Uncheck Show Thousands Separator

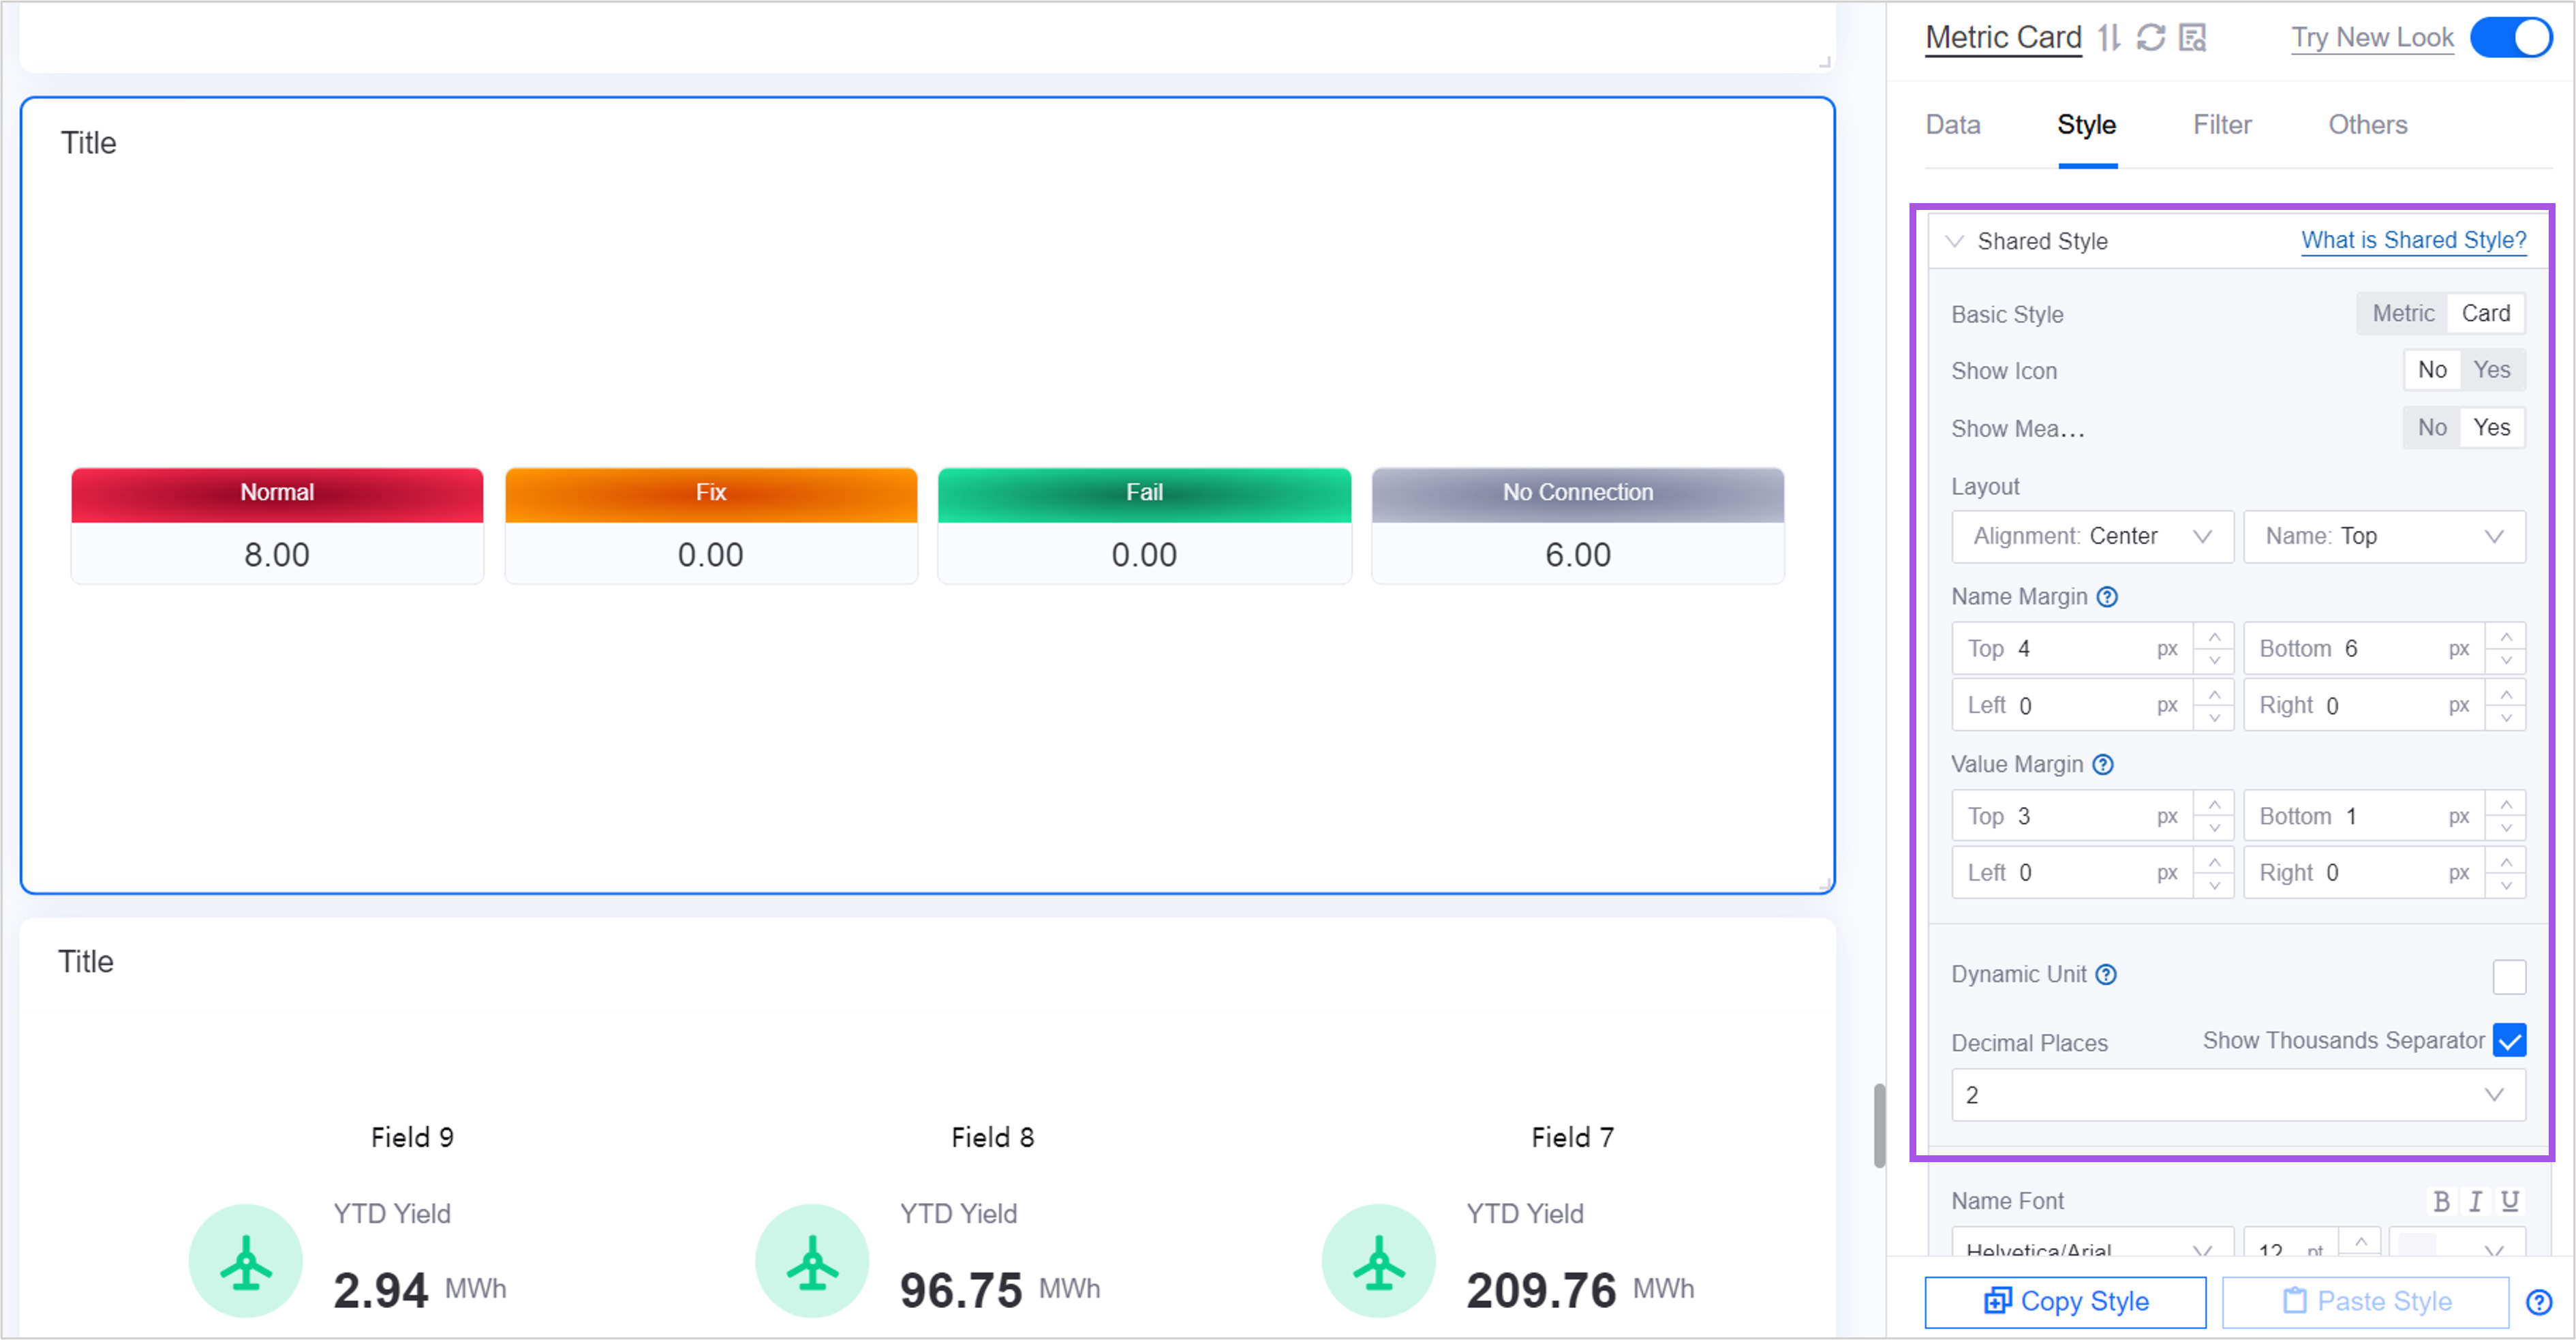(x=2508, y=1041)
